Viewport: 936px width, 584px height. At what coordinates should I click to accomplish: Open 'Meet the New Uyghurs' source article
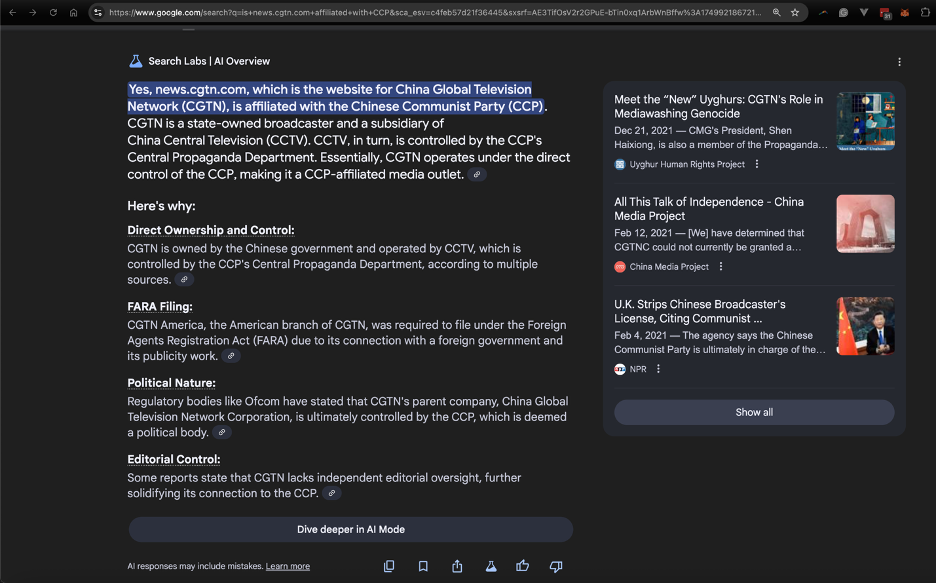click(x=718, y=106)
